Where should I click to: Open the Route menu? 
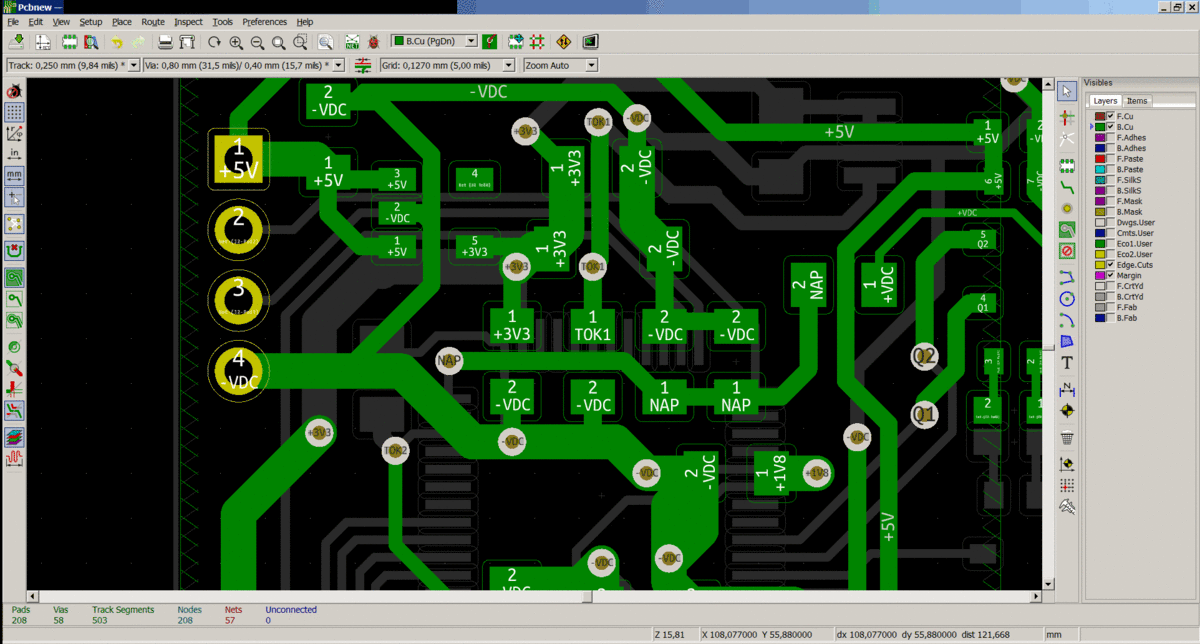[153, 21]
